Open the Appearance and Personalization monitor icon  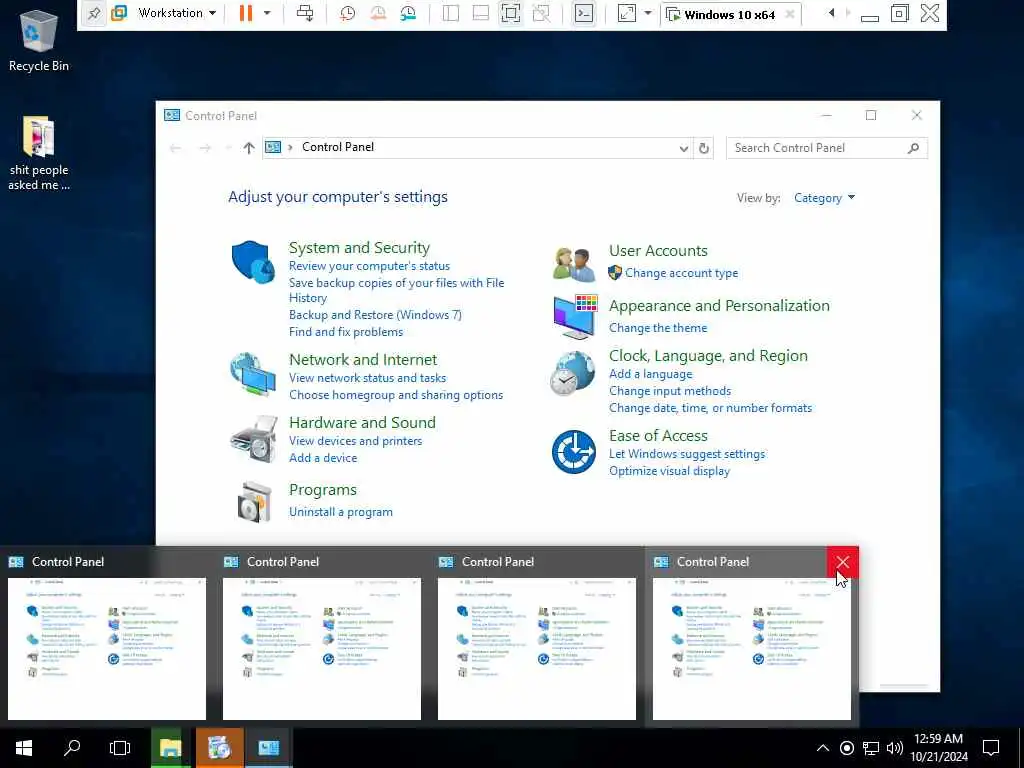(x=575, y=317)
